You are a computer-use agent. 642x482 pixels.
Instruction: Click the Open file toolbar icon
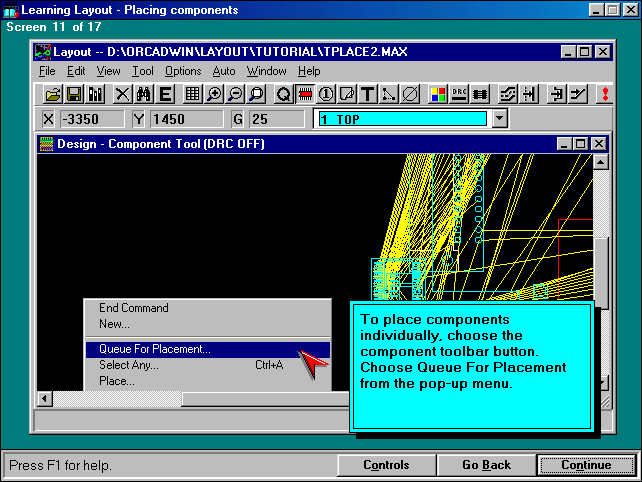point(54,94)
